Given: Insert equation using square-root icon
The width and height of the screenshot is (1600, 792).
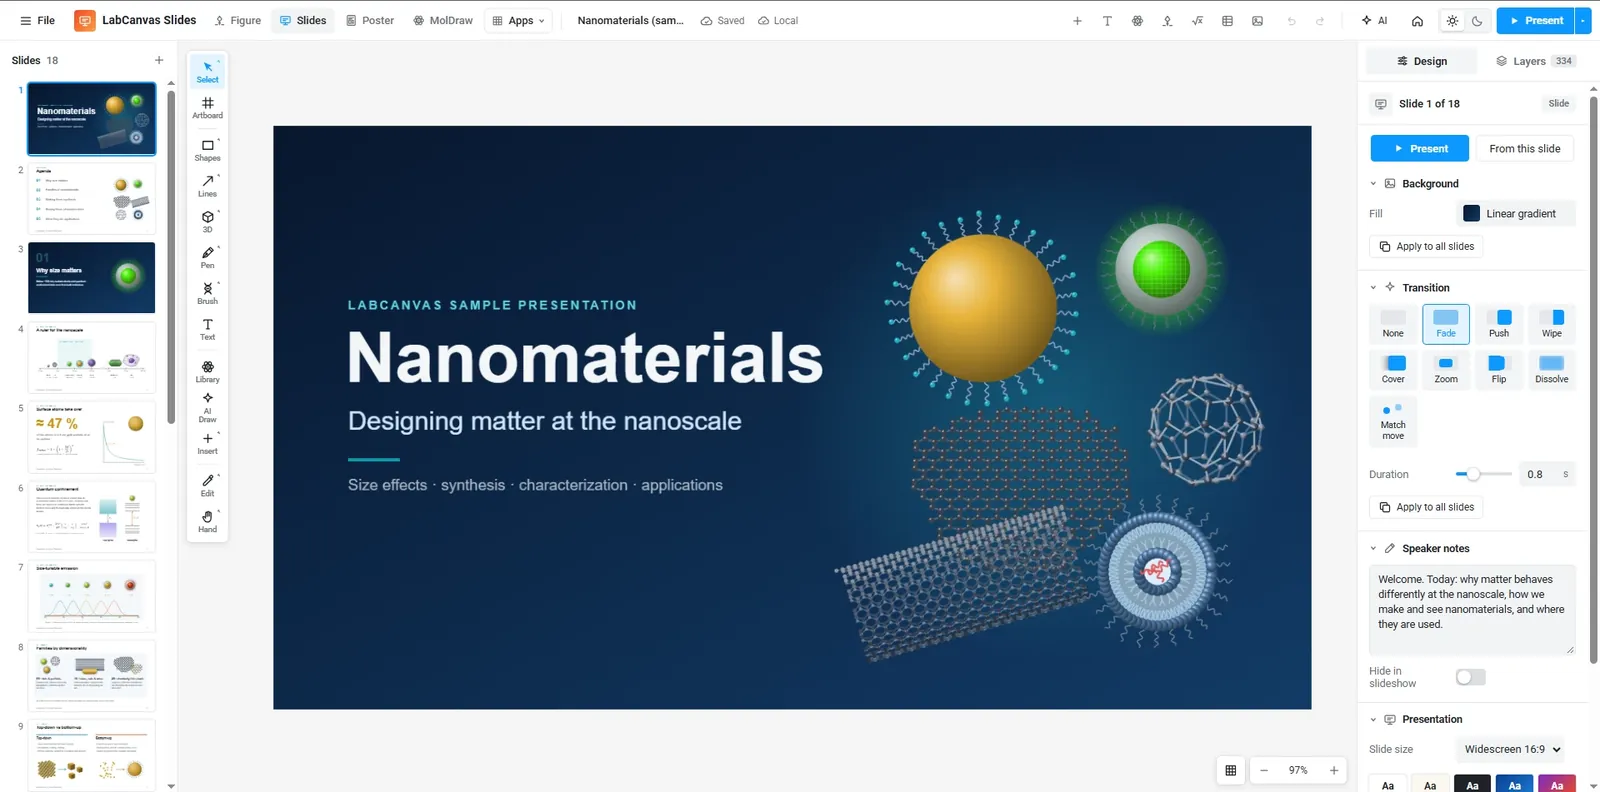Looking at the screenshot, I should pyautogui.click(x=1197, y=20).
